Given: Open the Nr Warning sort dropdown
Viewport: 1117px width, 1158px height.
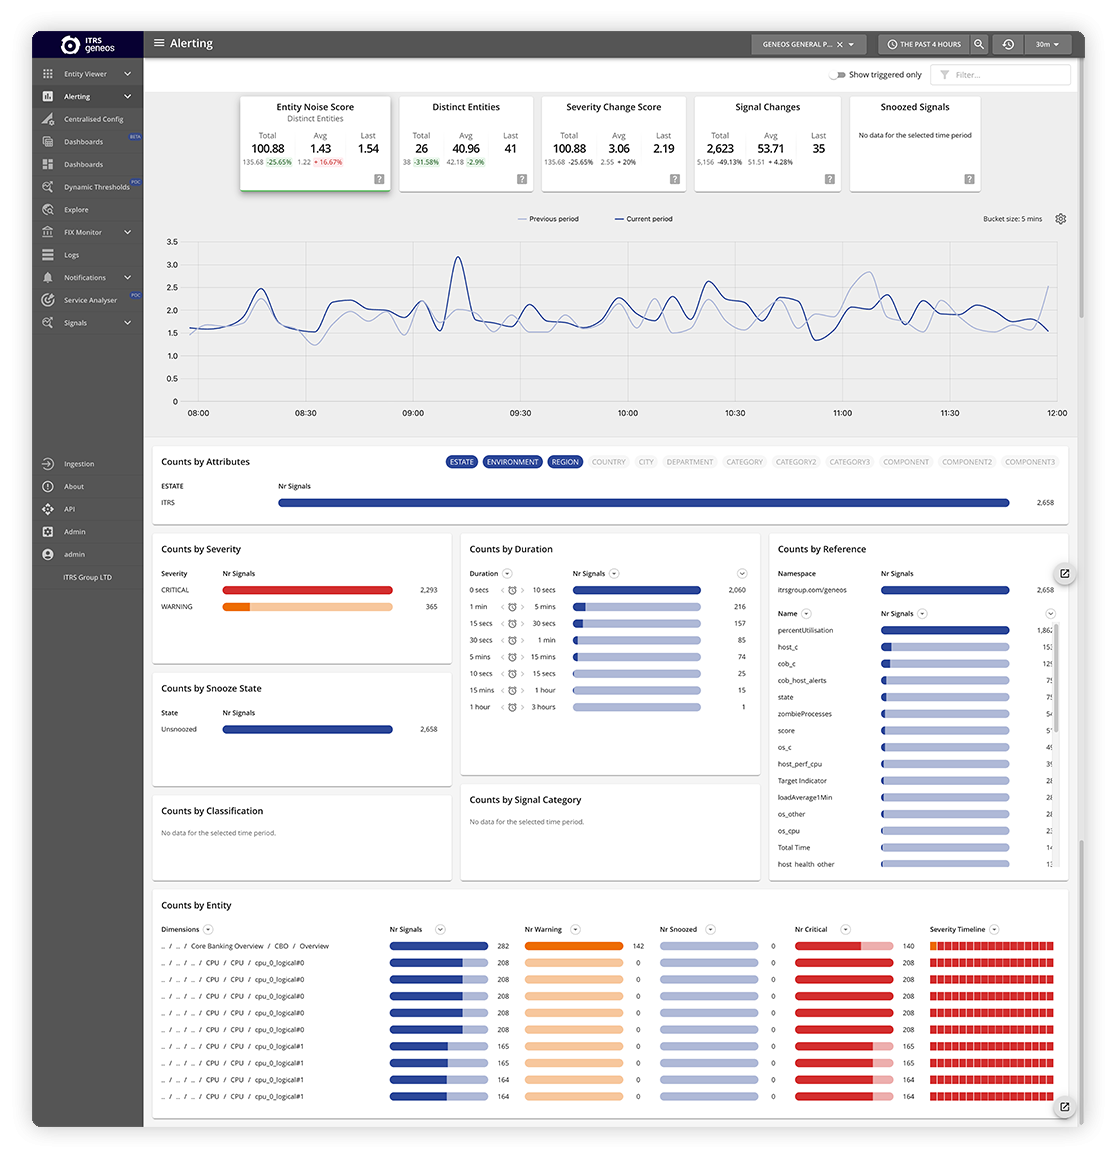Looking at the screenshot, I should click(573, 929).
